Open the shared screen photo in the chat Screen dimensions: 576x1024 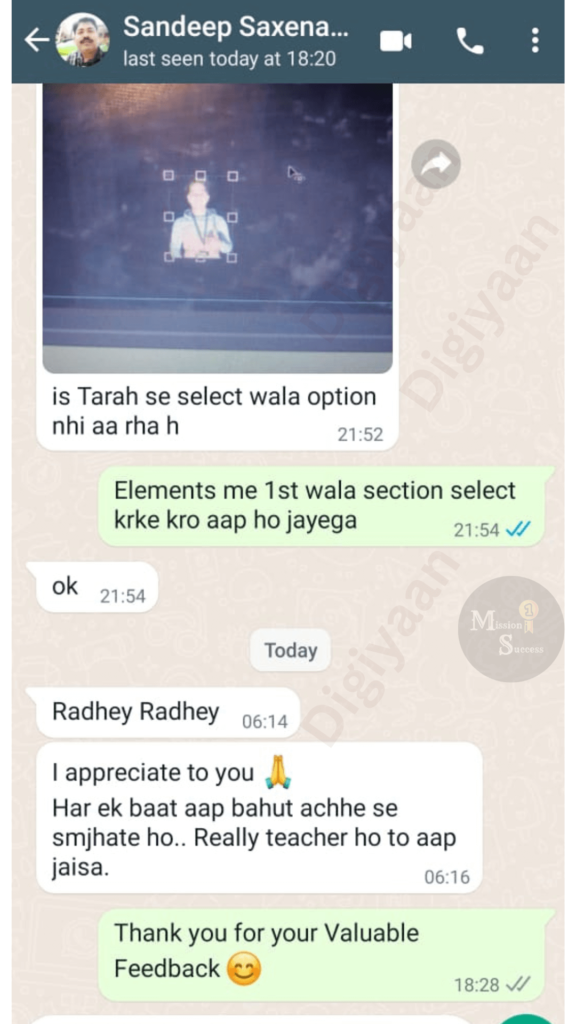point(217,227)
